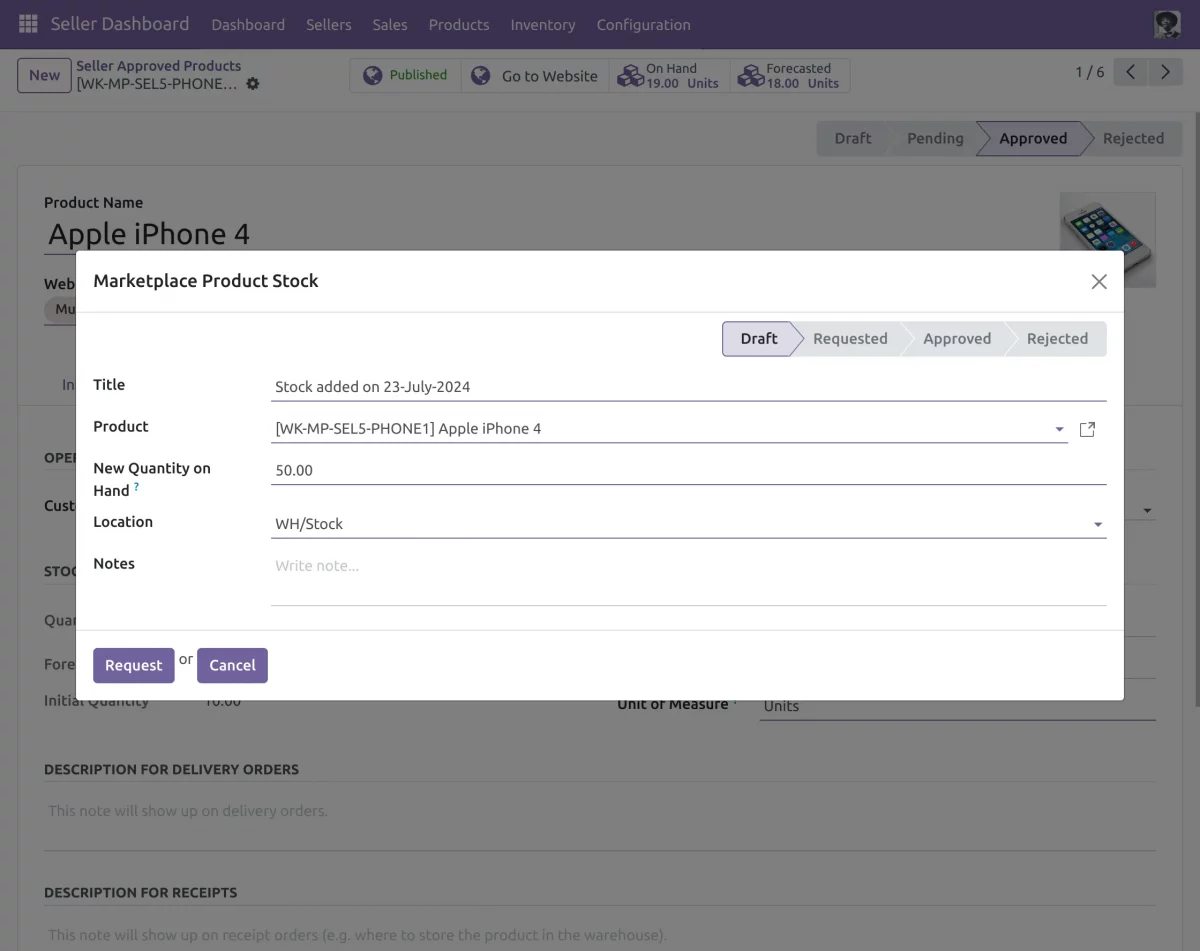Click the On Hand units stat button
Screen dimensions: 1200x951
pos(669,76)
